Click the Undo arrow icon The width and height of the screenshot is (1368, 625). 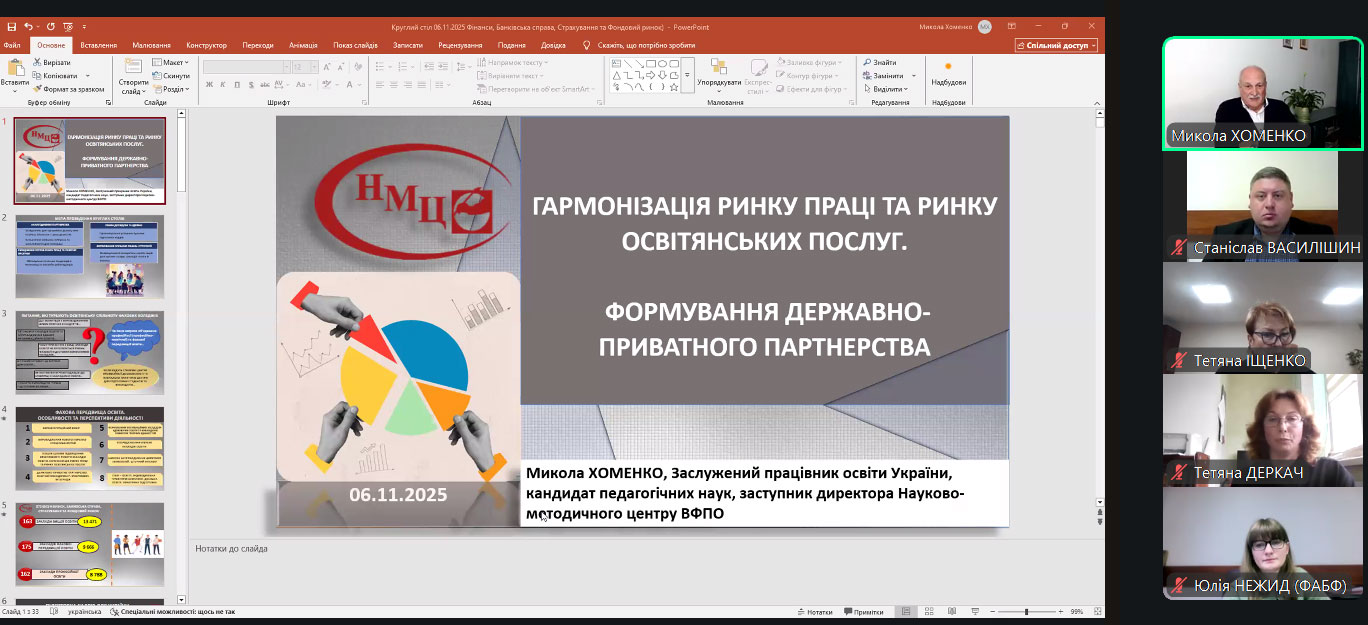click(x=27, y=27)
